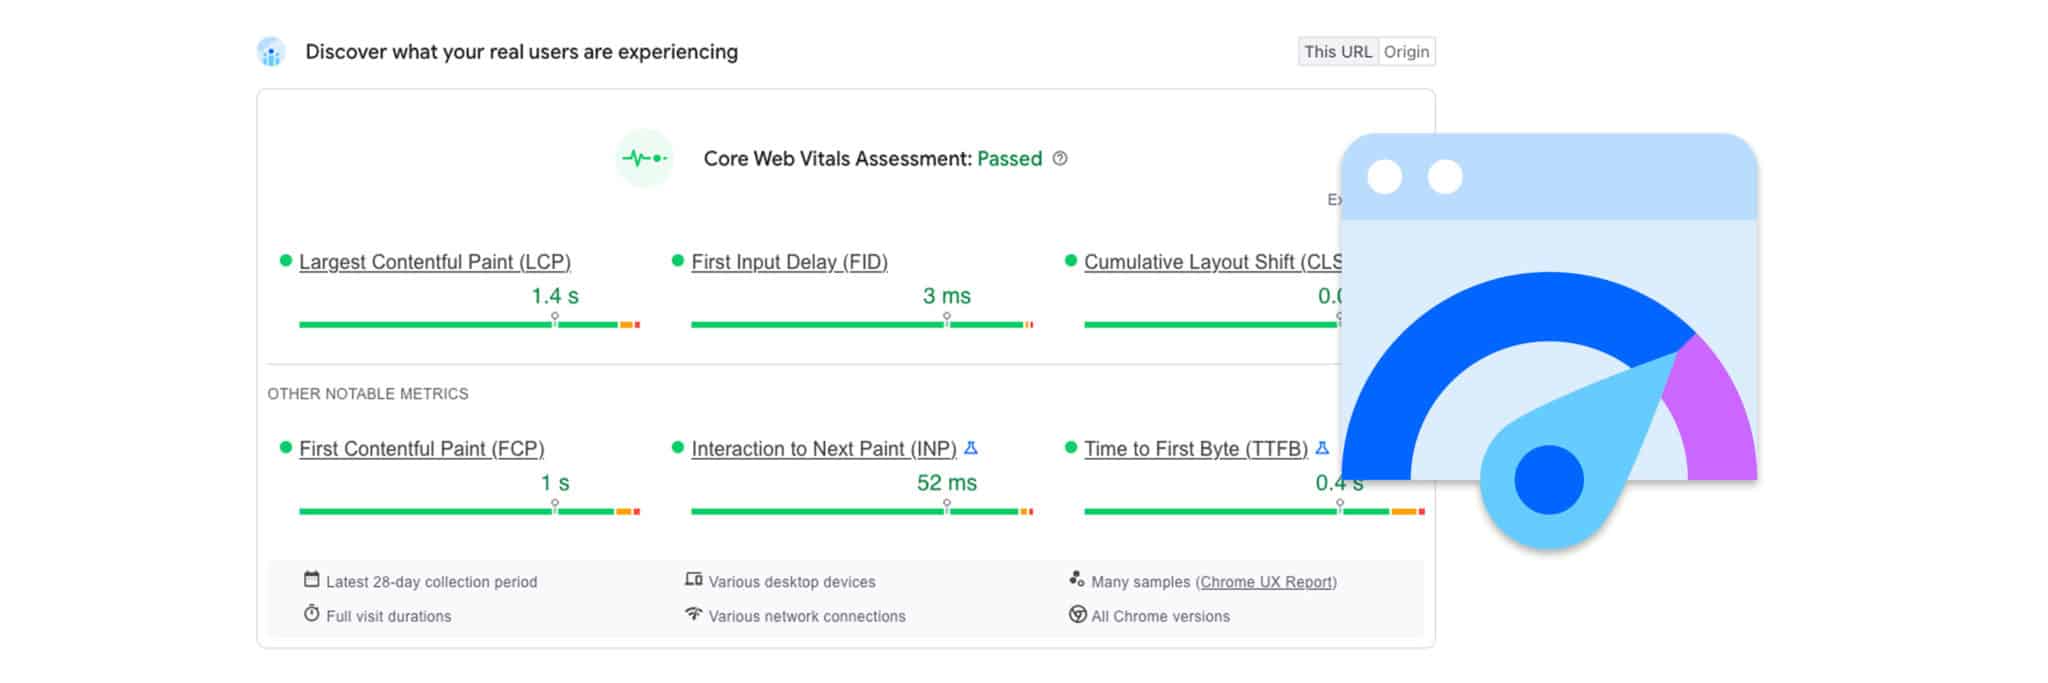Open the Largest Contentful Paint (LCP) link
Image resolution: width=2048 pixels, height=683 pixels.
(435, 262)
